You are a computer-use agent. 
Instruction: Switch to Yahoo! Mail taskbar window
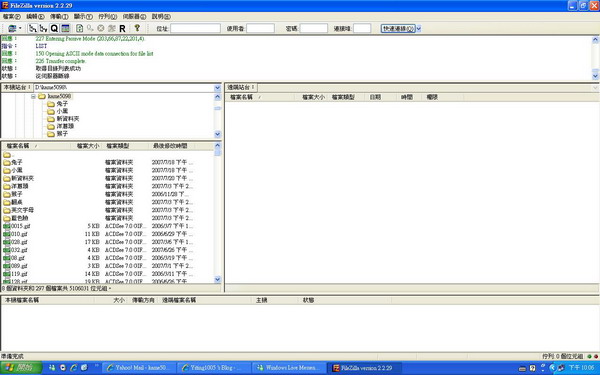pos(139,368)
